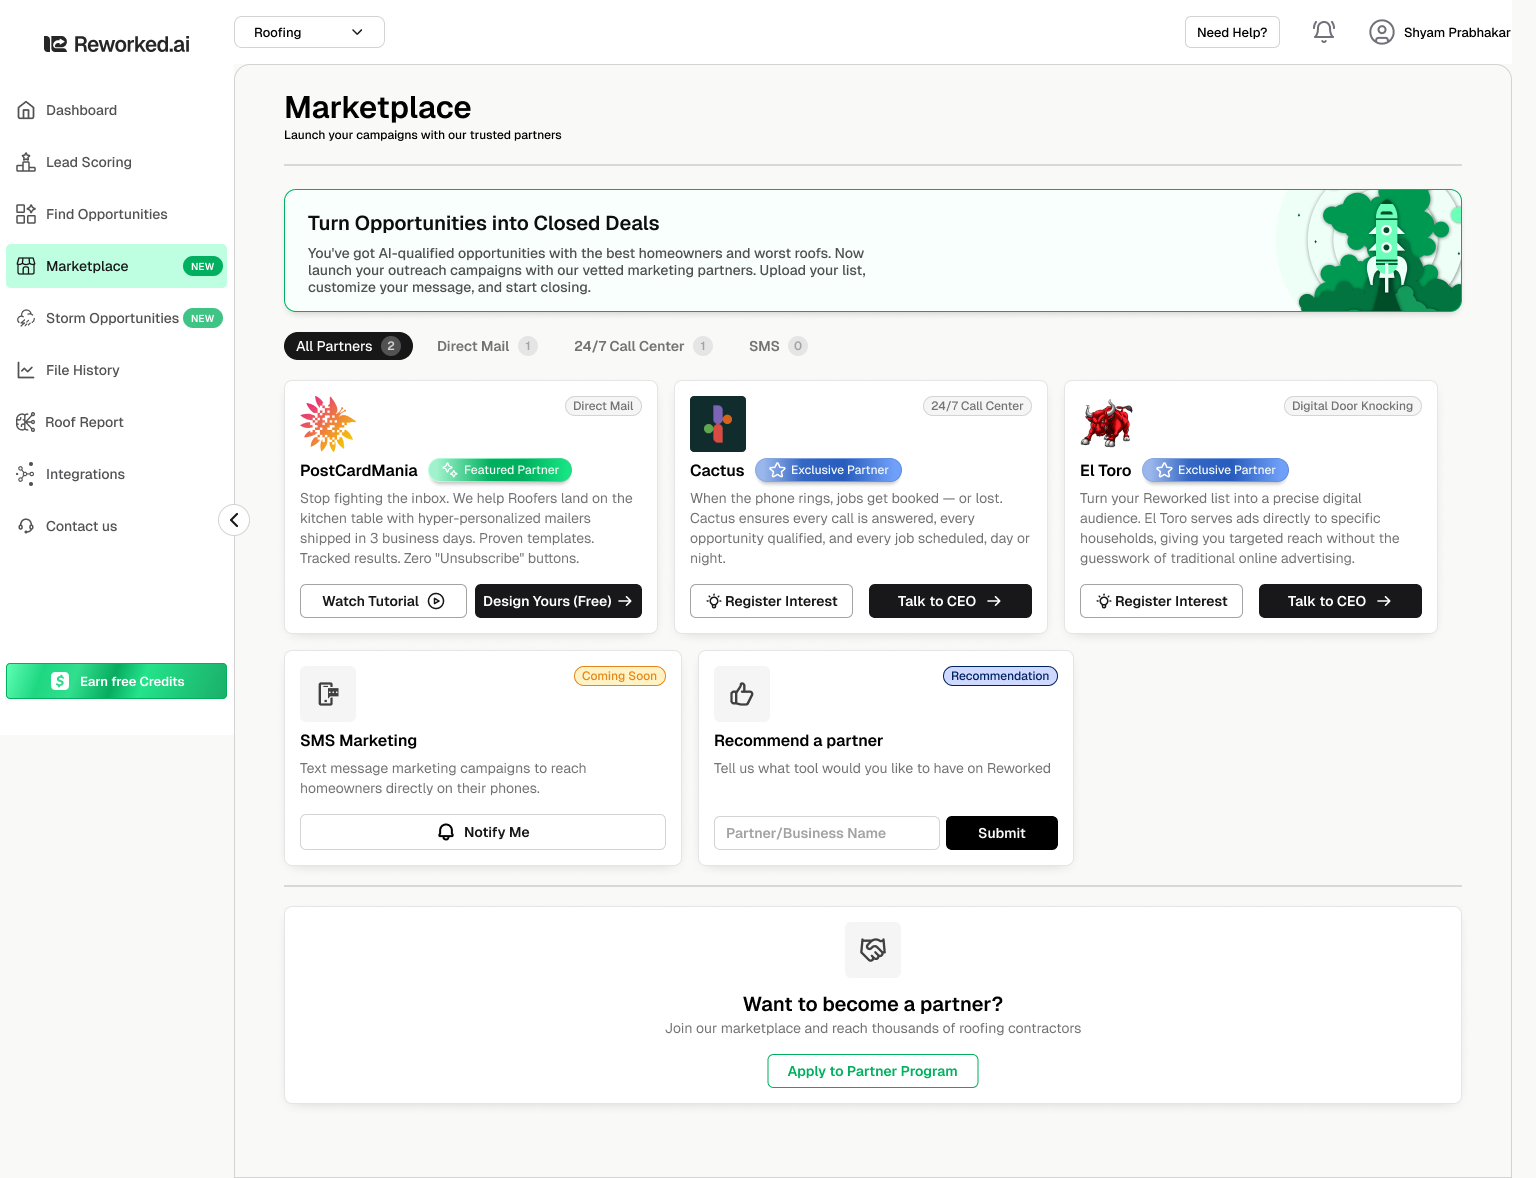The width and height of the screenshot is (1536, 1178).
Task: Click Talk to CEO on the Cactus card
Action: point(949,601)
